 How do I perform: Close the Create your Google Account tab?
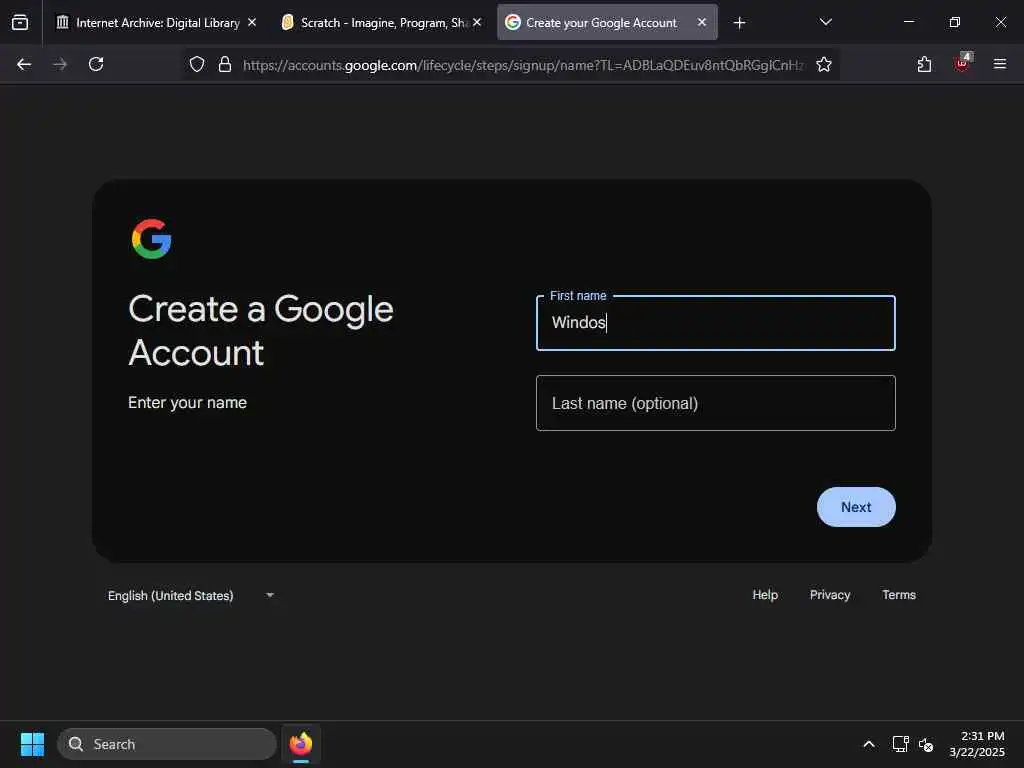pyautogui.click(x=702, y=22)
